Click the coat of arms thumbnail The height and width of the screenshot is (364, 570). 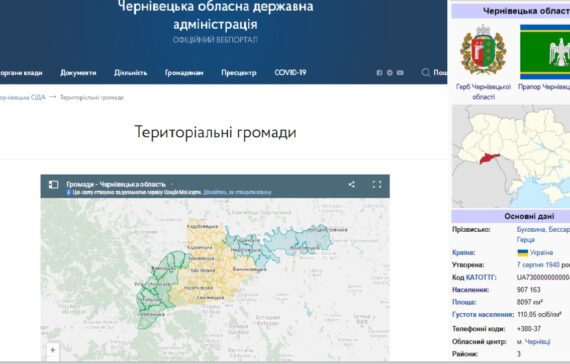483,51
